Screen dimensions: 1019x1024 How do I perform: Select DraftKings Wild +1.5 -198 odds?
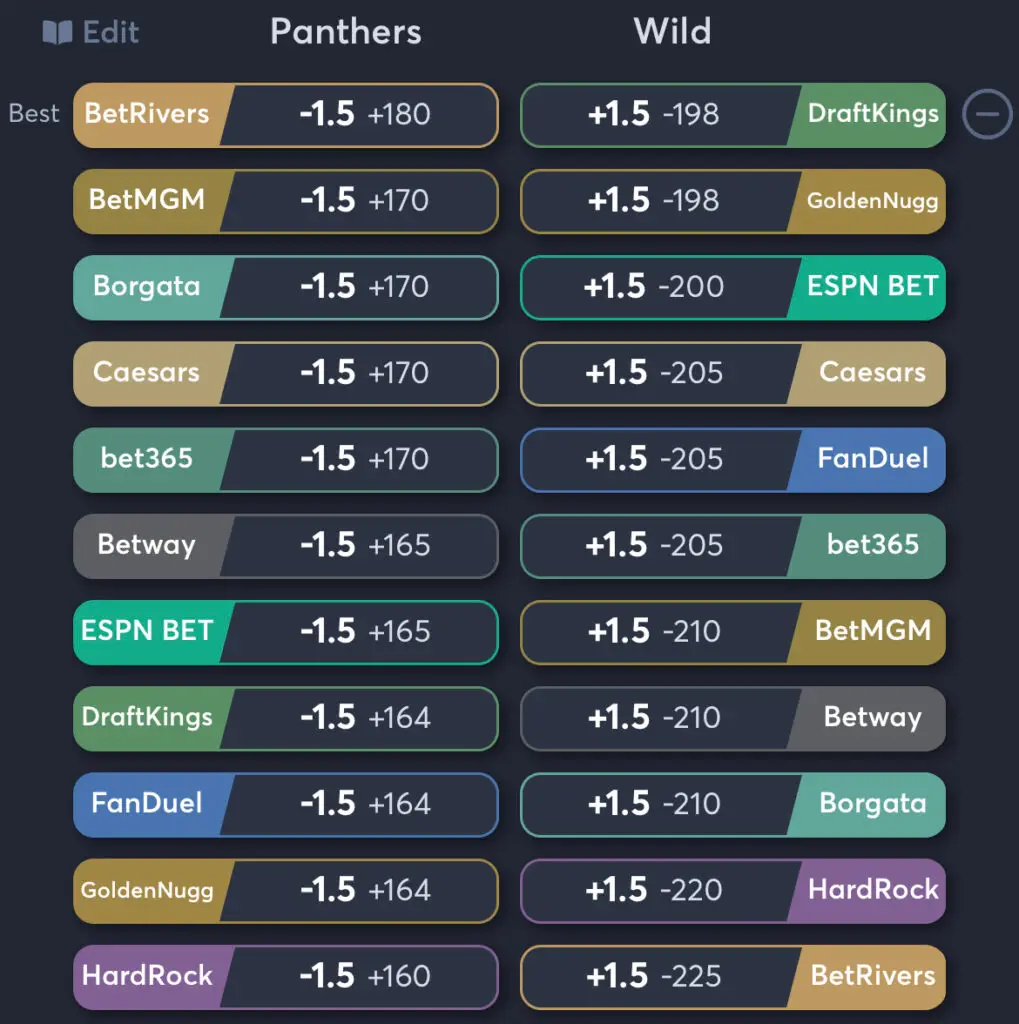click(733, 115)
